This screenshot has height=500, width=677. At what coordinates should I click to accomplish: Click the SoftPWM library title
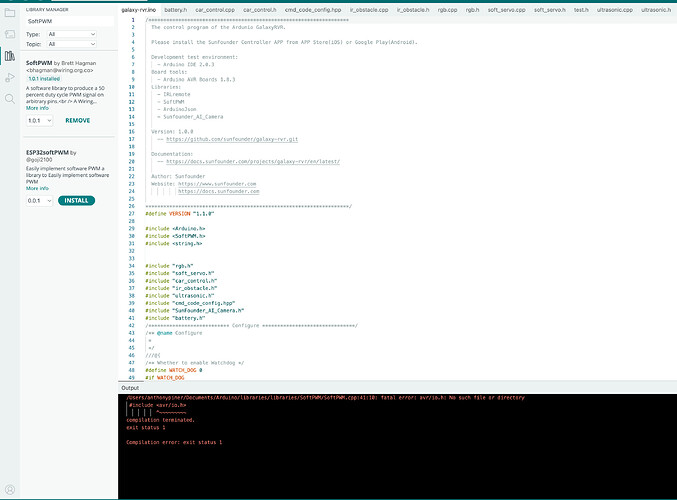pos(39,63)
